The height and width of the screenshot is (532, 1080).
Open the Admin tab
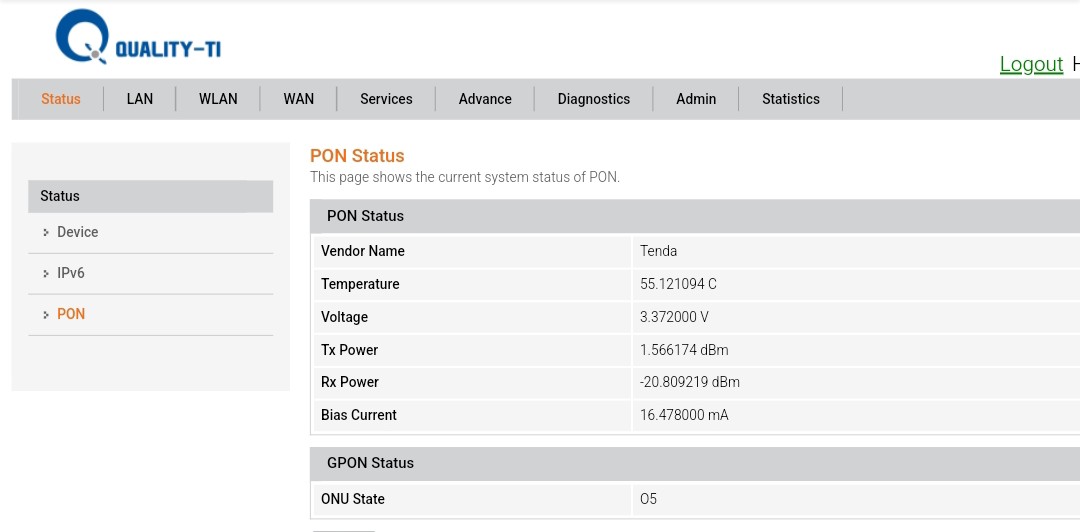tap(696, 99)
